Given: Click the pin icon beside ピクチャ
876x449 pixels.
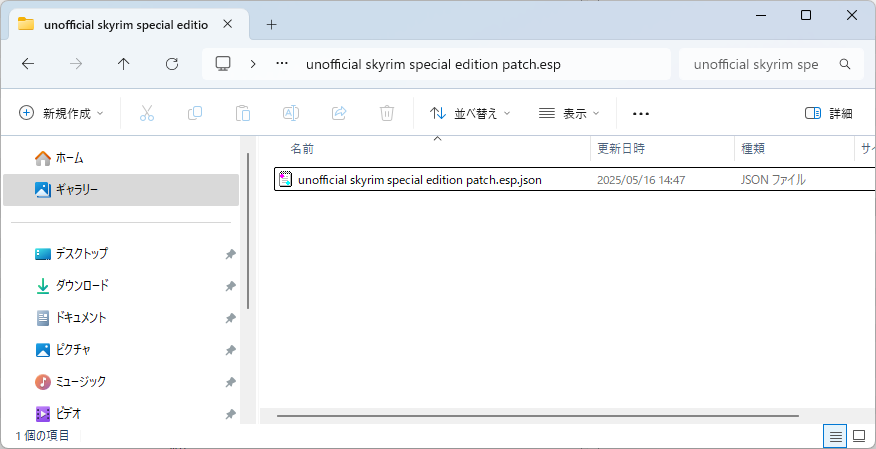Looking at the screenshot, I should pos(230,350).
